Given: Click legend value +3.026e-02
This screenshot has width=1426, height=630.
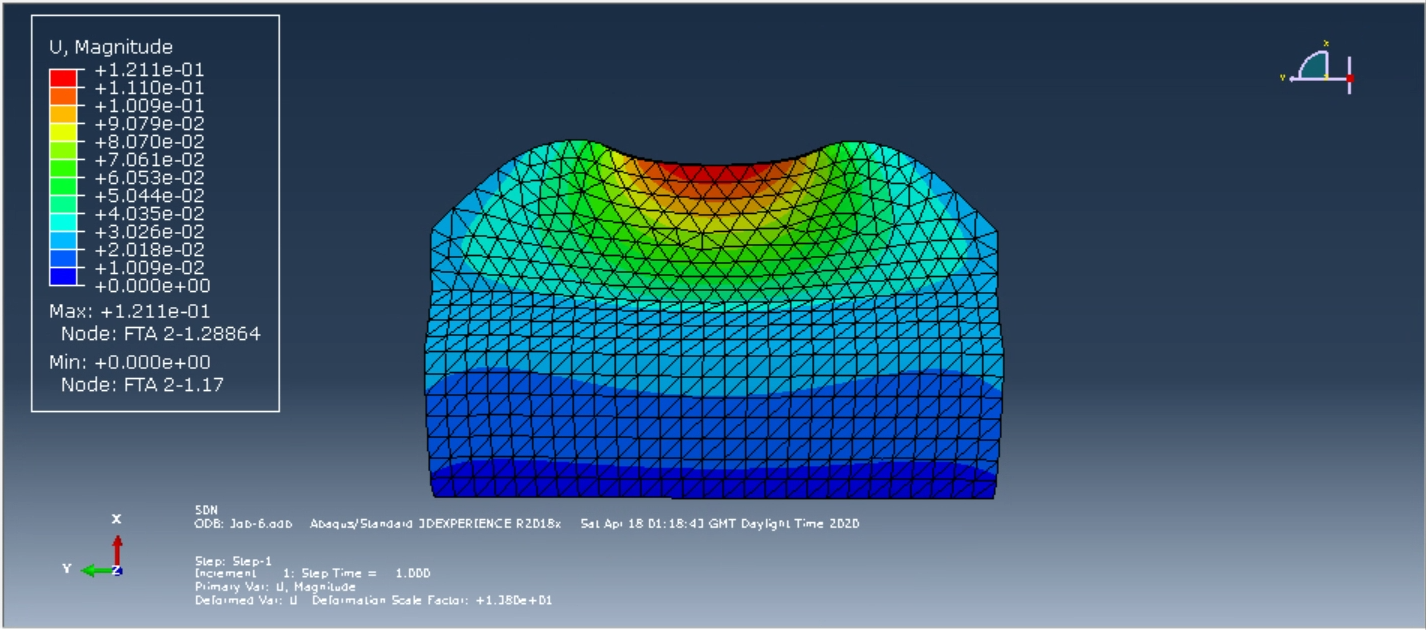Looking at the screenshot, I should click(149, 232).
